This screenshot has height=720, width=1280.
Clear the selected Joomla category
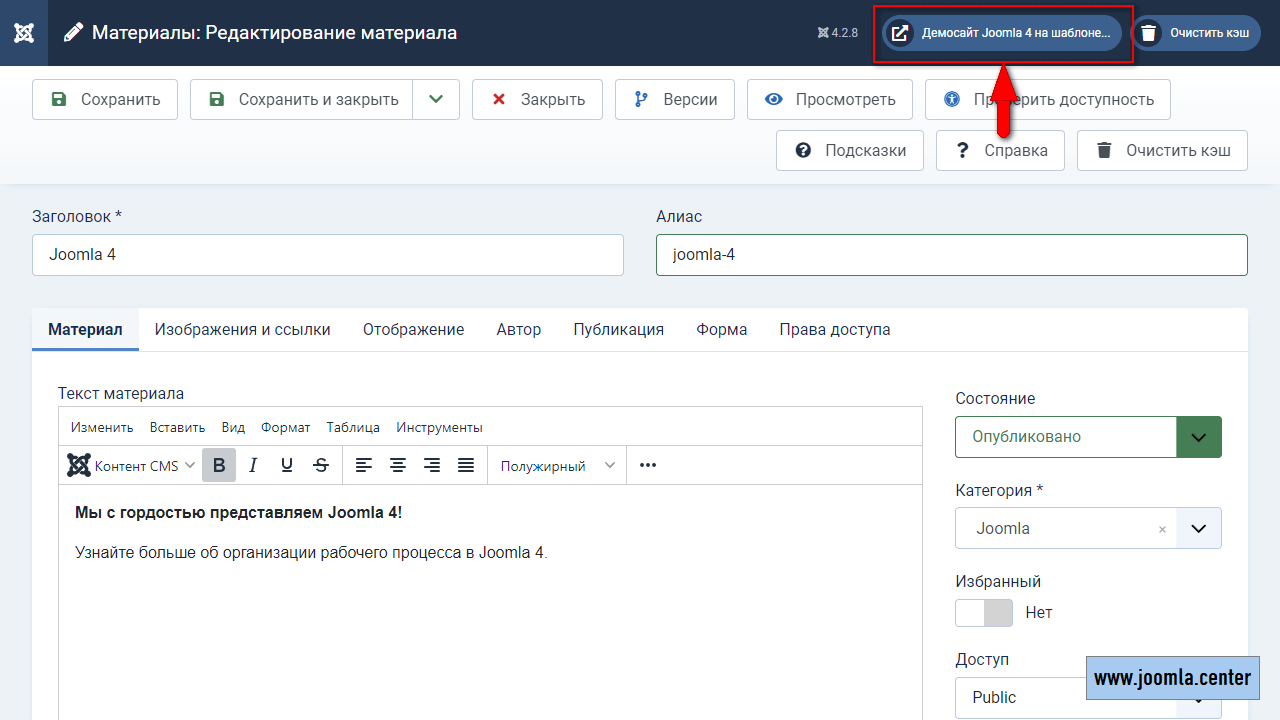1162,530
